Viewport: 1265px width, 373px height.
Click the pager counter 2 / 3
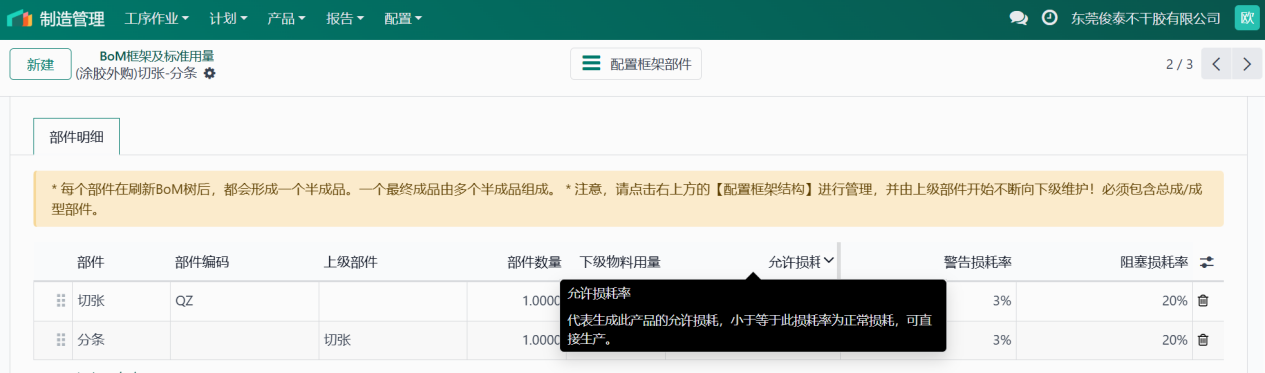pyautogui.click(x=1179, y=64)
